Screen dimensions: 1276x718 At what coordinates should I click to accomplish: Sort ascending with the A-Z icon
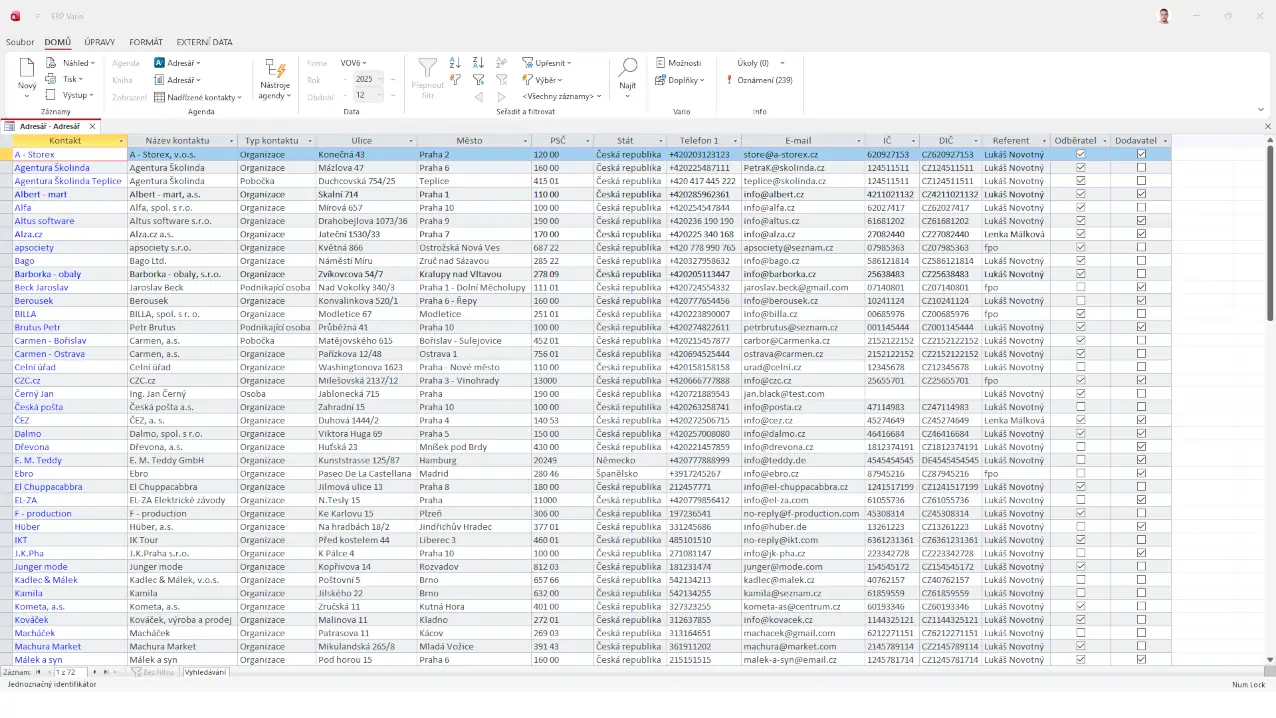point(455,62)
